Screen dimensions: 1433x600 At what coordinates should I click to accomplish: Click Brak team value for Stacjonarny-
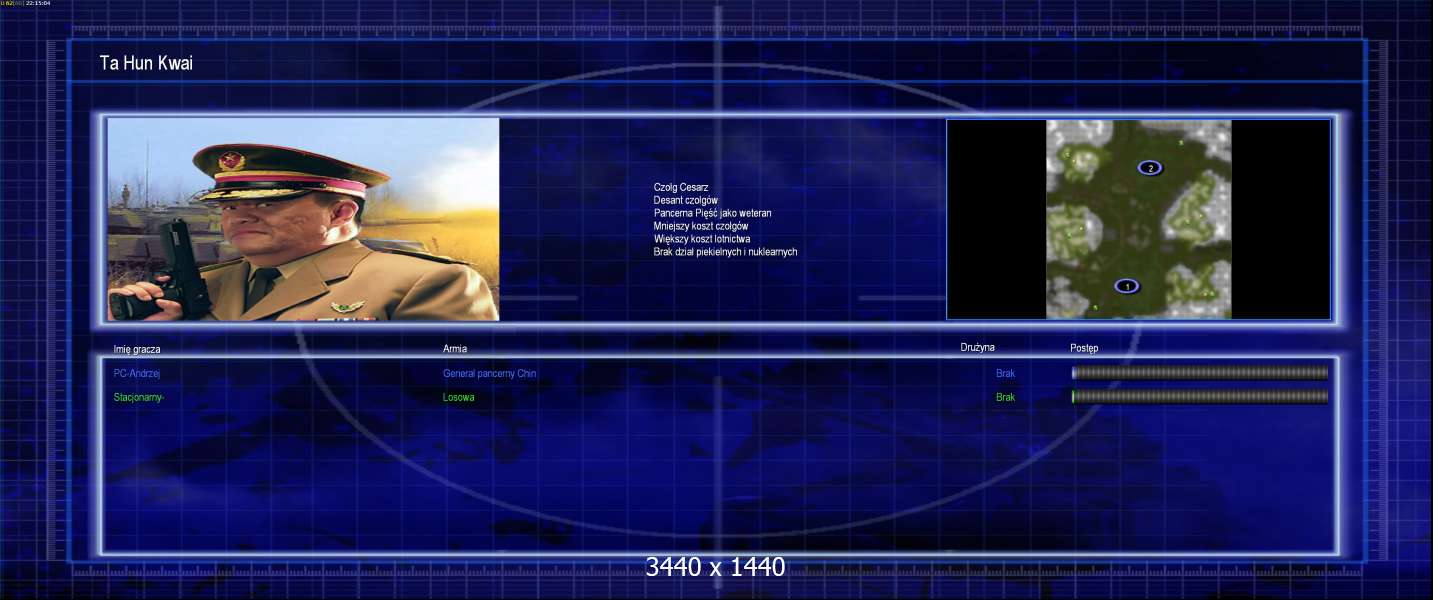click(x=1005, y=397)
